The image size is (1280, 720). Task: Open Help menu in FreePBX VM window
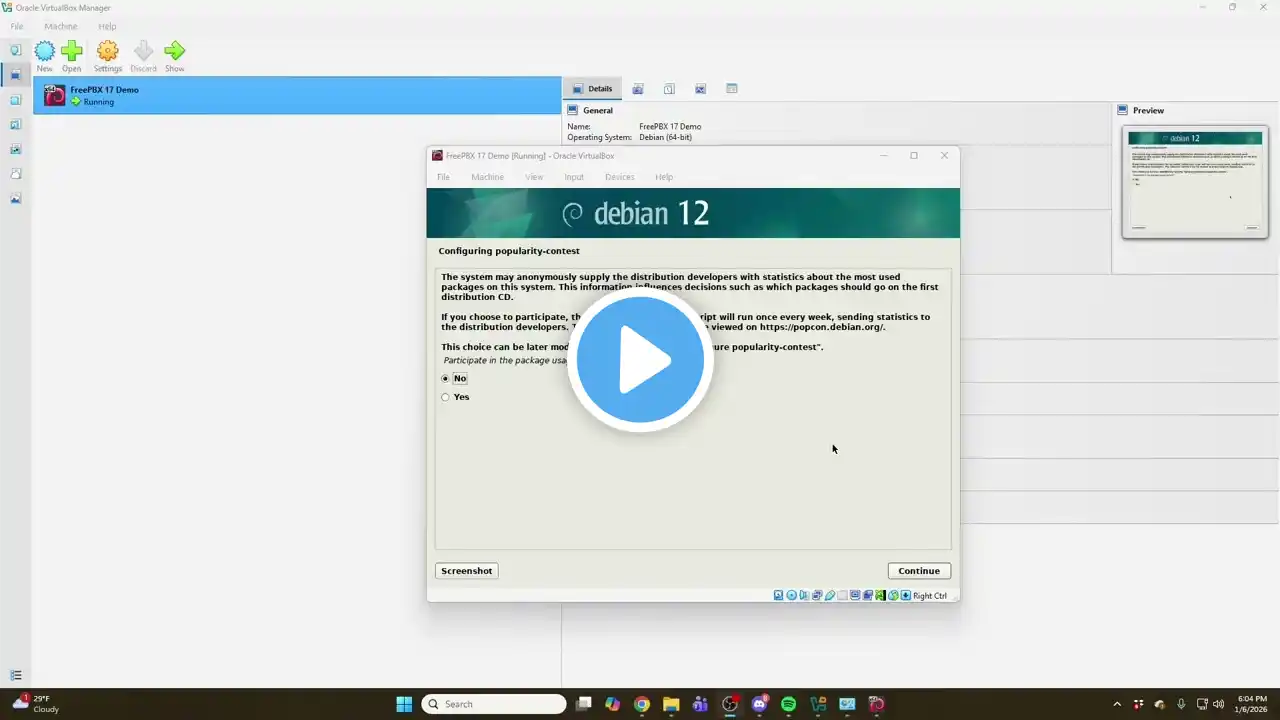664,177
